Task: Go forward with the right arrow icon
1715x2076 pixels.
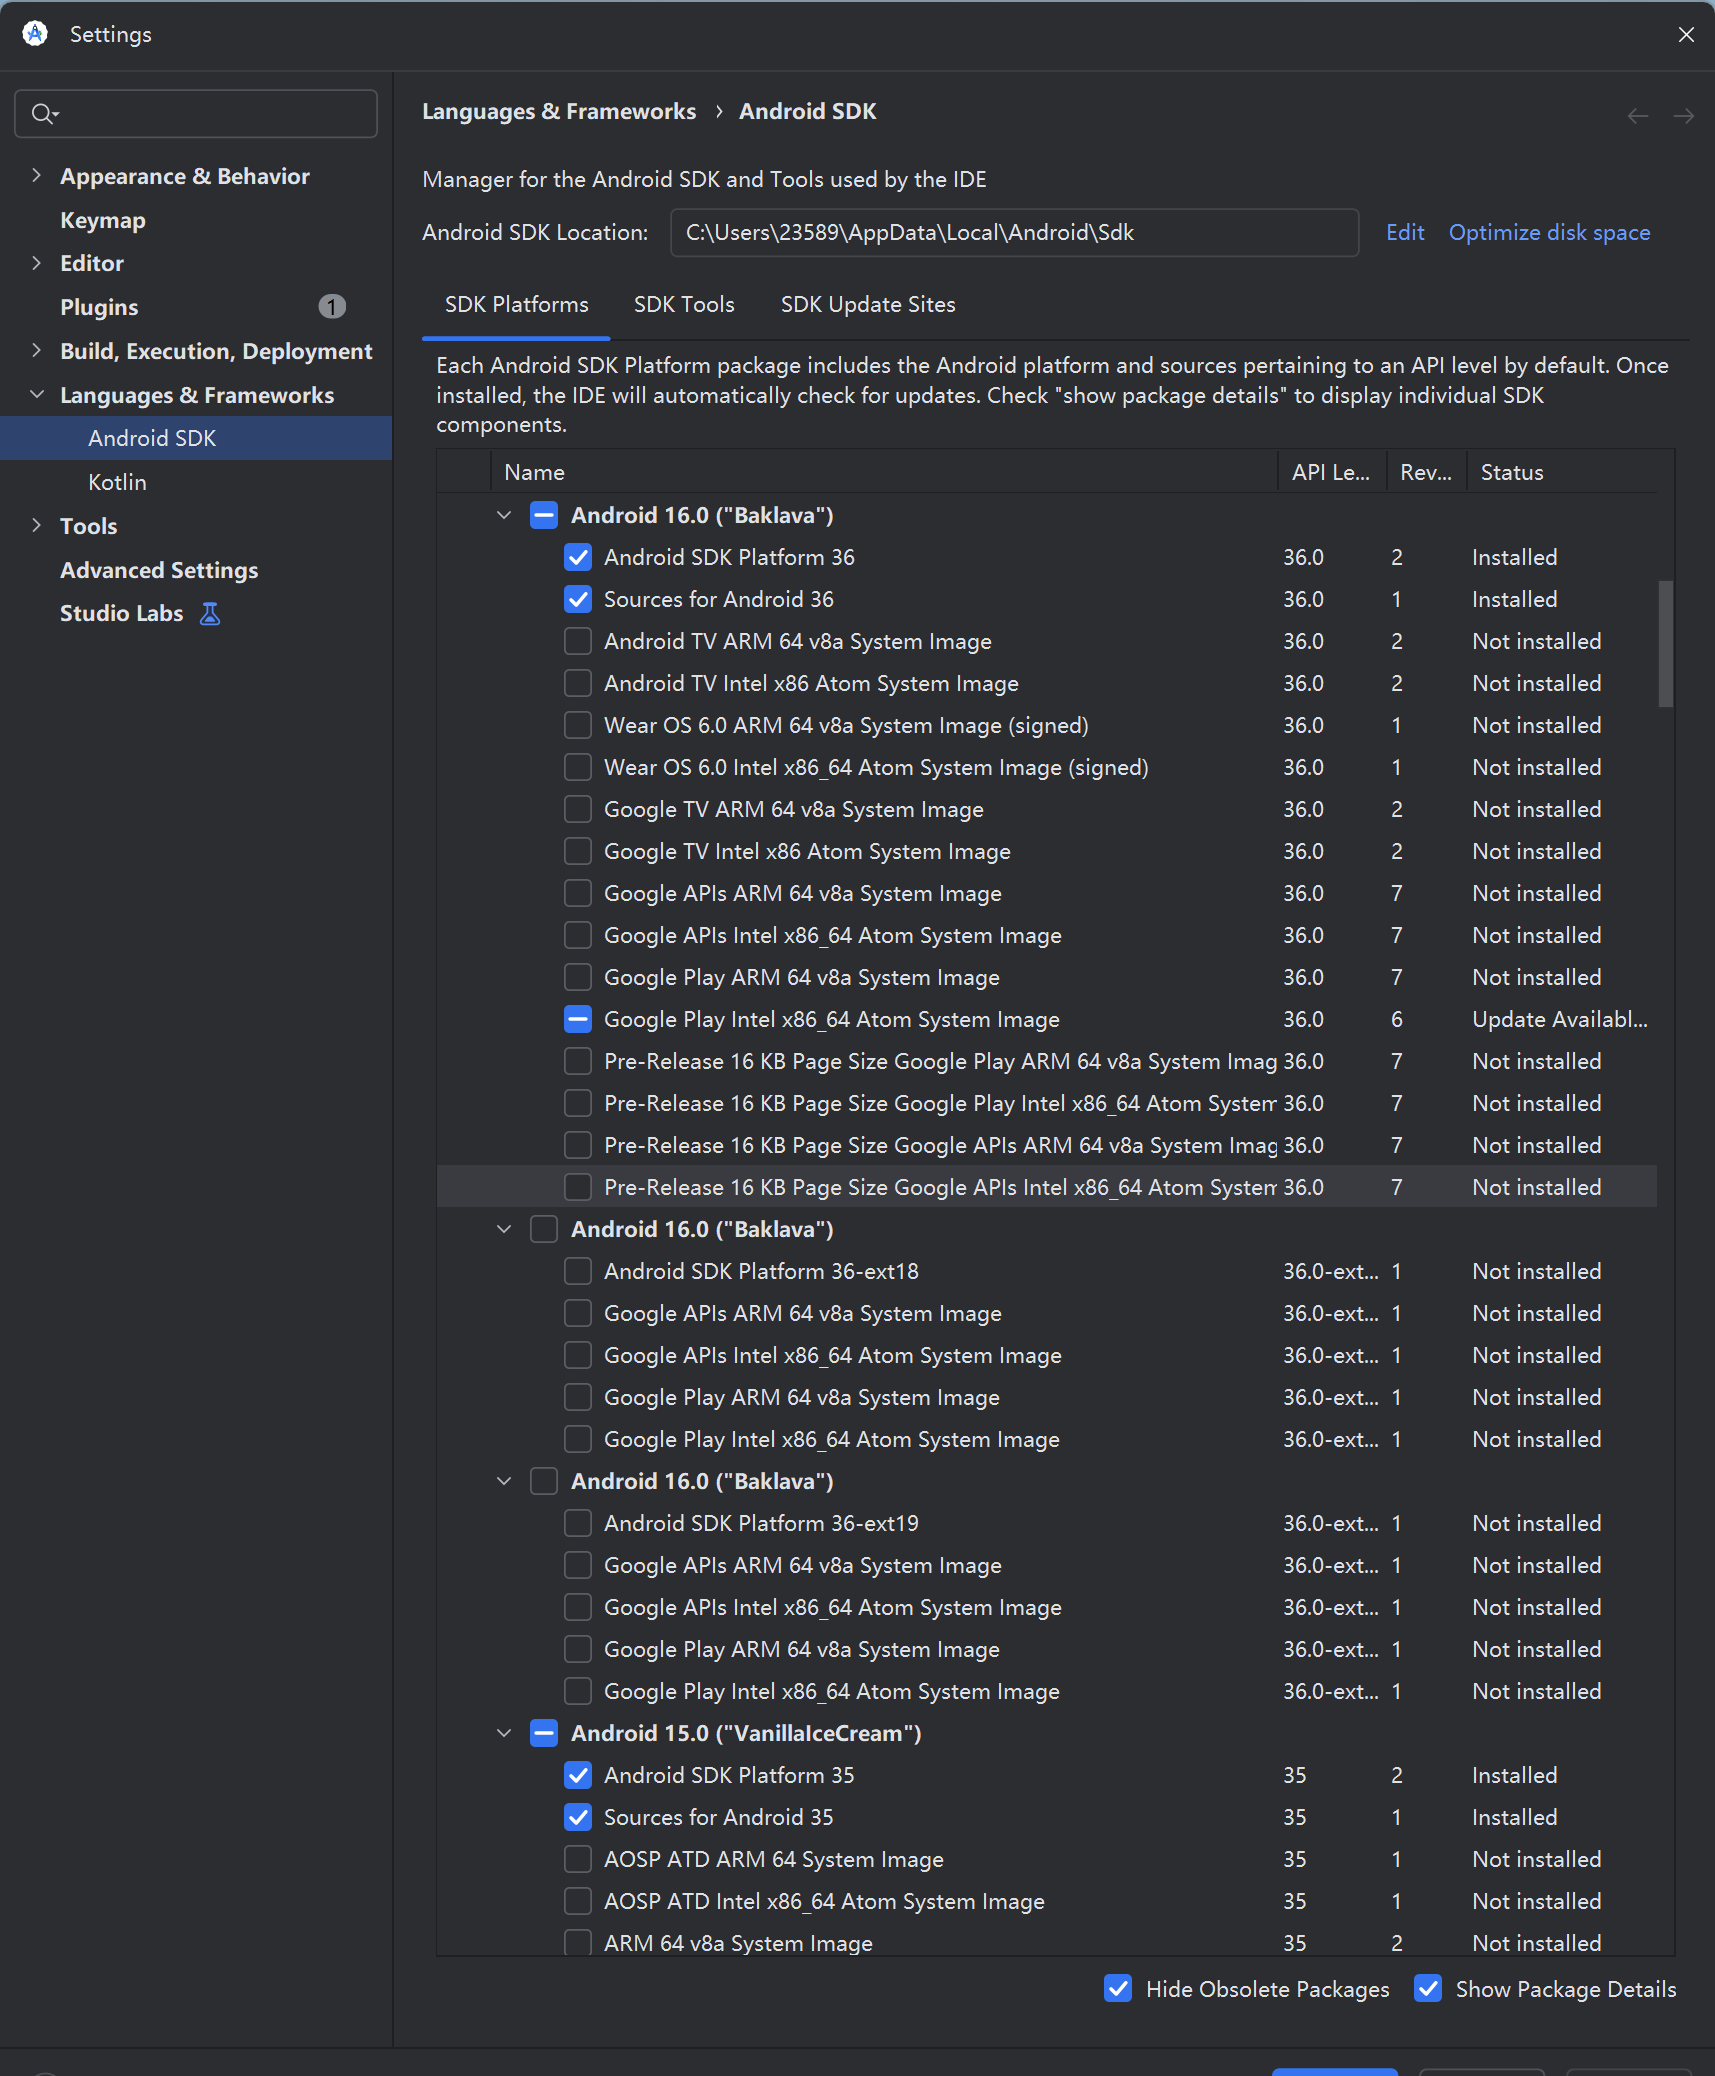Action: tap(1684, 116)
